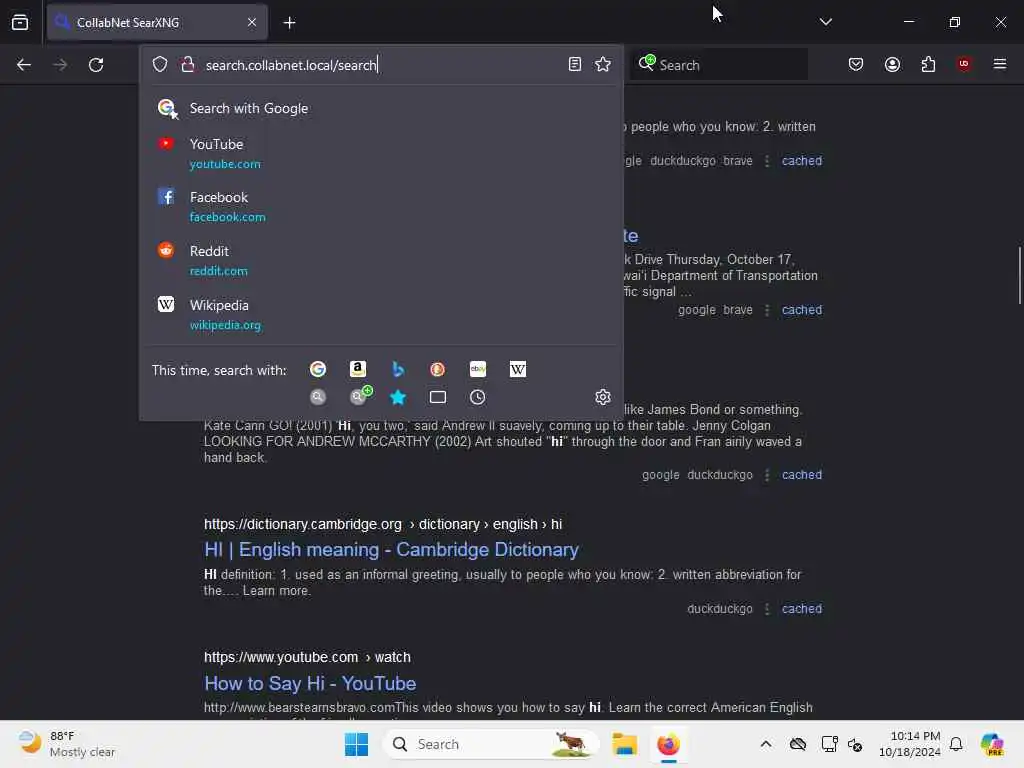Open the muted volume tray icon
The width and height of the screenshot is (1024, 768).
(855, 744)
